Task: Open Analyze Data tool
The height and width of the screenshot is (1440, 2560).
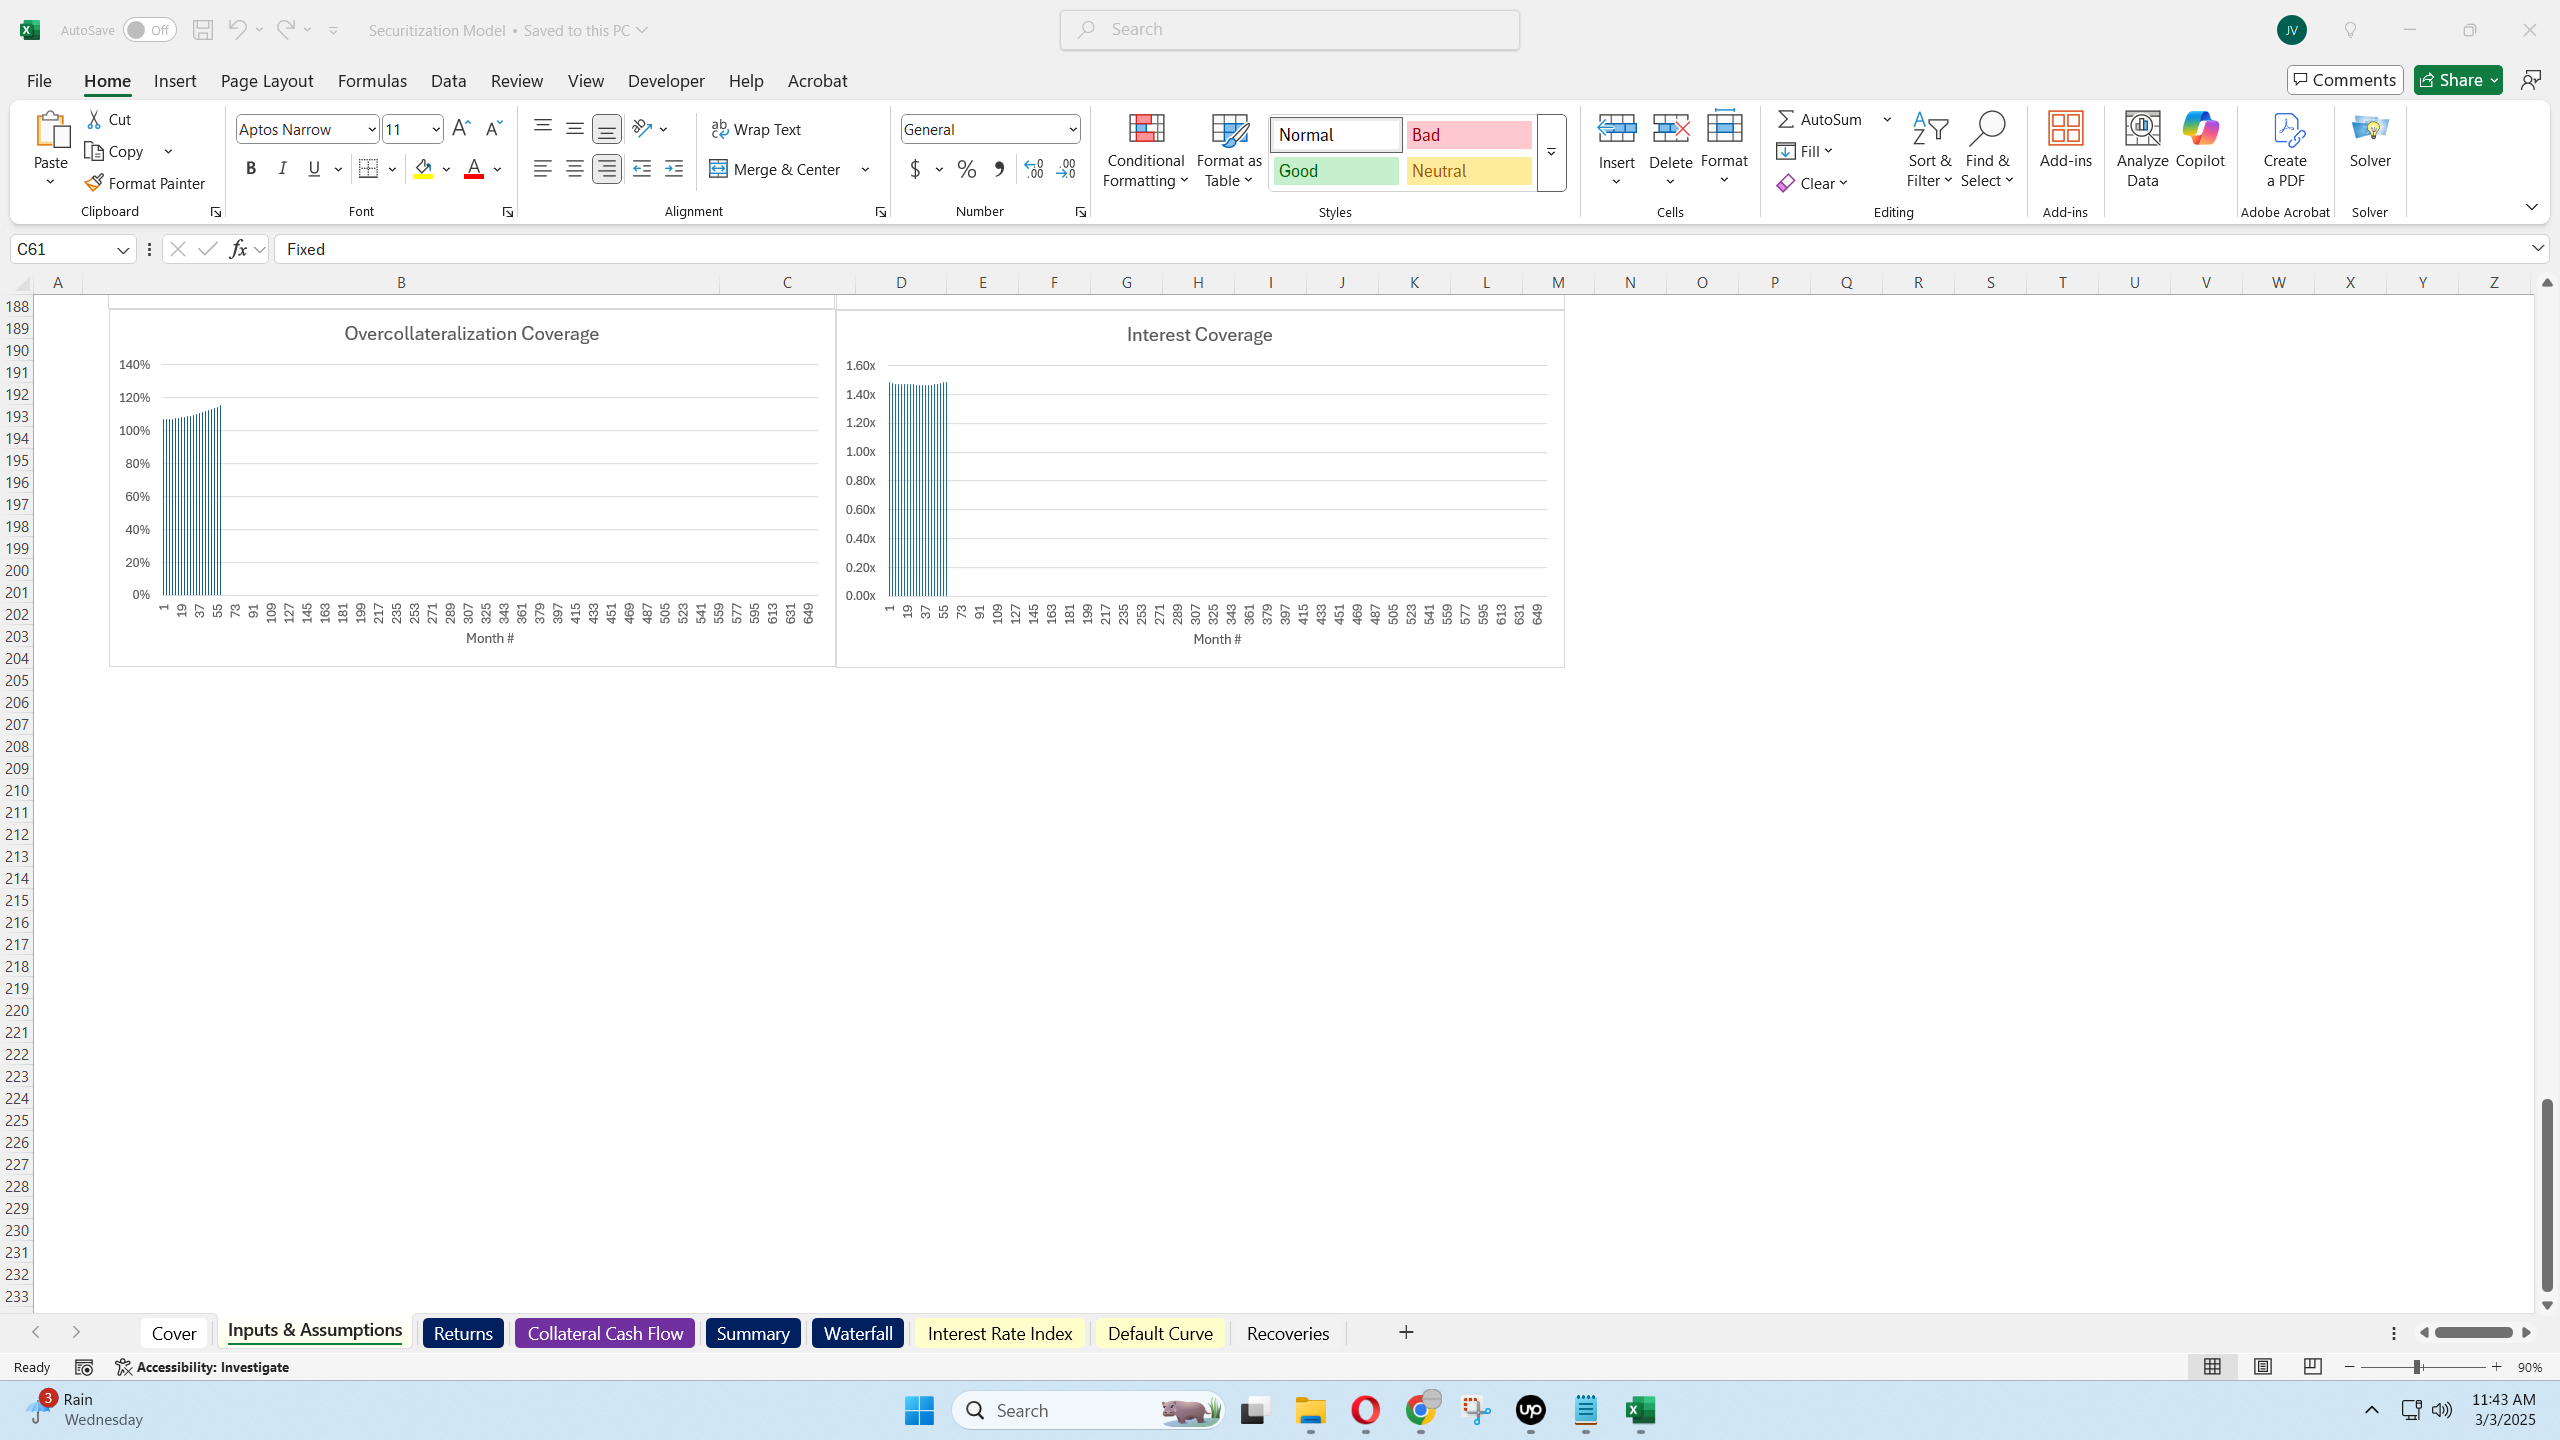Action: (2142, 150)
